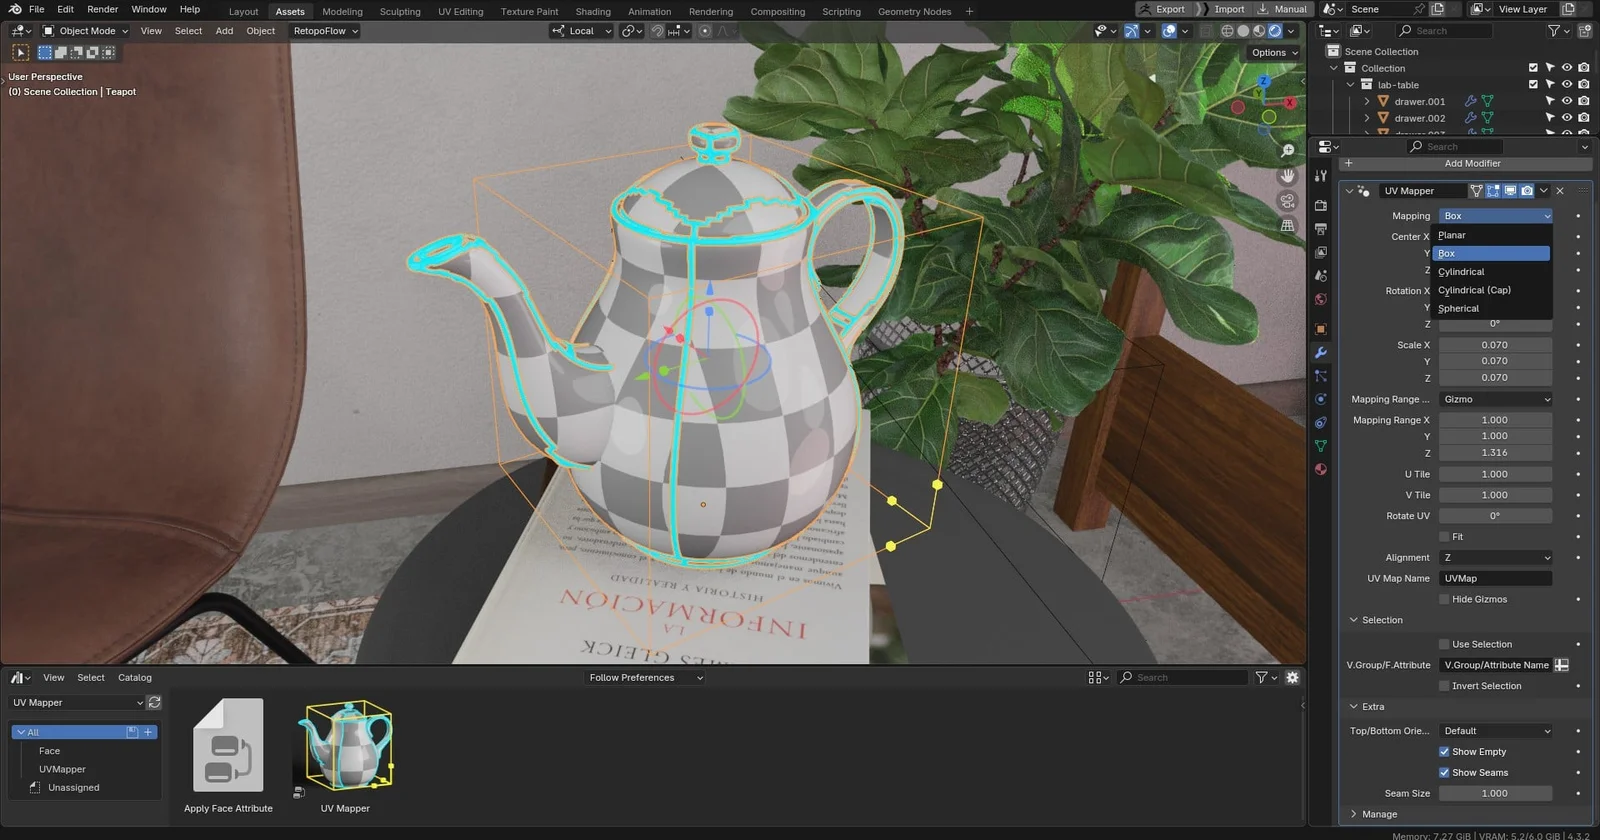
Task: Open the Mapping Range Gizmo dropdown
Action: [1495, 399]
